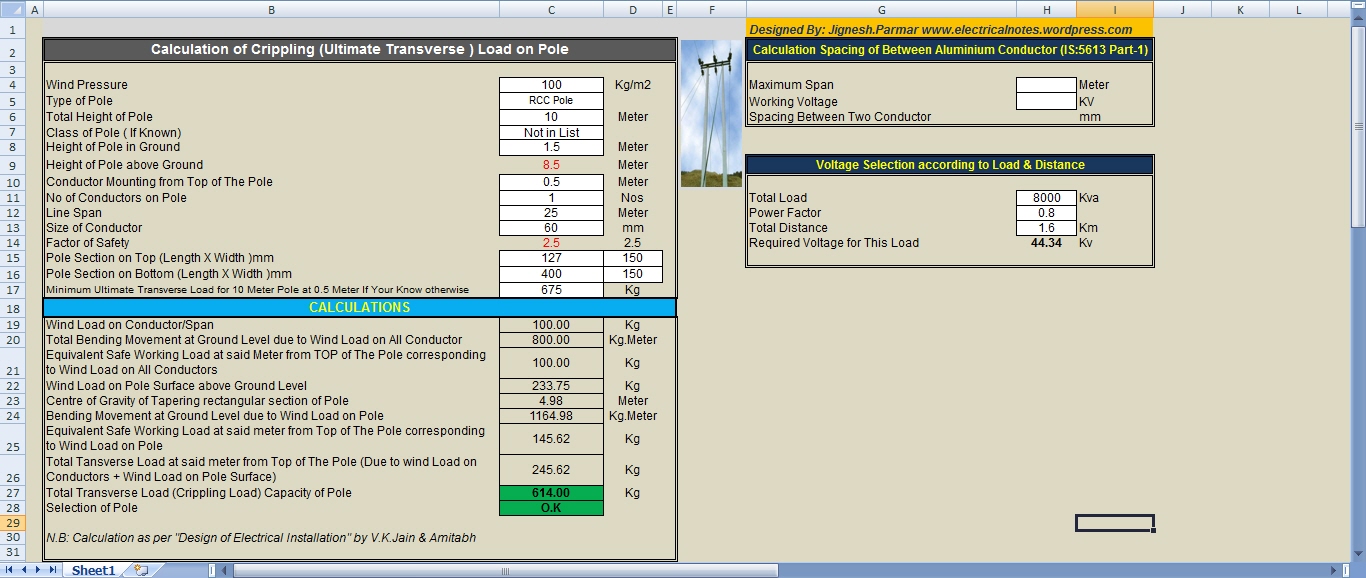Screen dimensions: 1366x578
Task: Select green Crippling Load result cell 614.00
Action: [x=551, y=493]
